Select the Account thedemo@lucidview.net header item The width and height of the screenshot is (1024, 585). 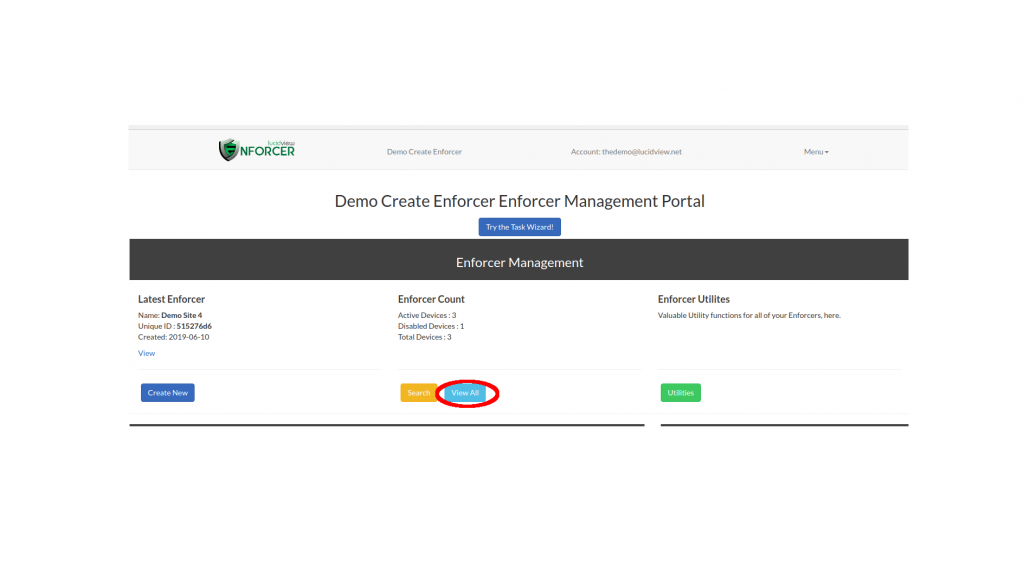626,151
